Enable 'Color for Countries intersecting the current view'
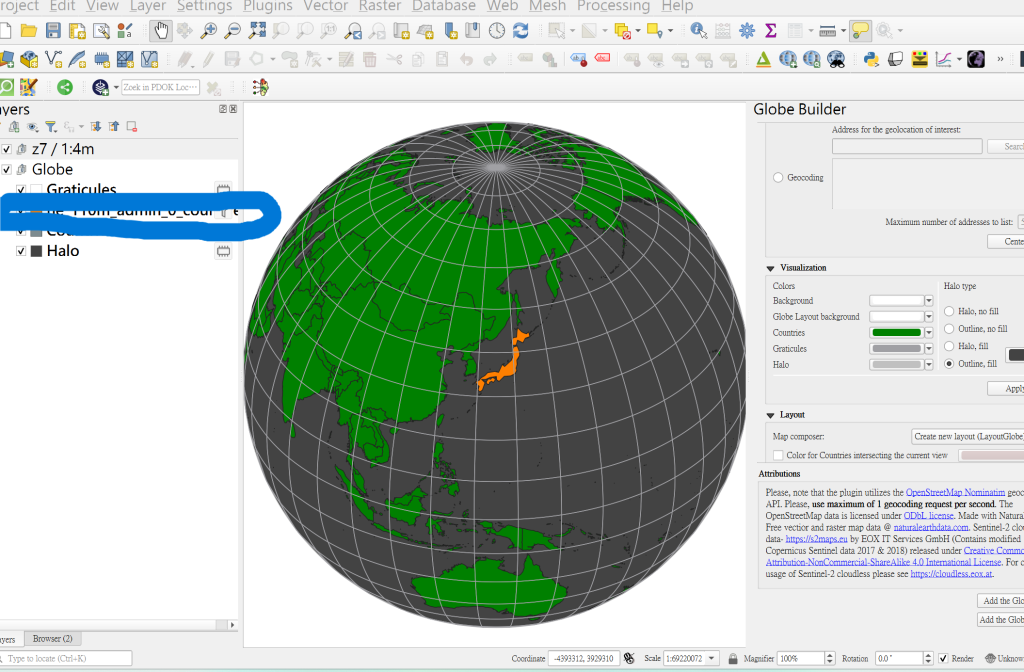 778,455
